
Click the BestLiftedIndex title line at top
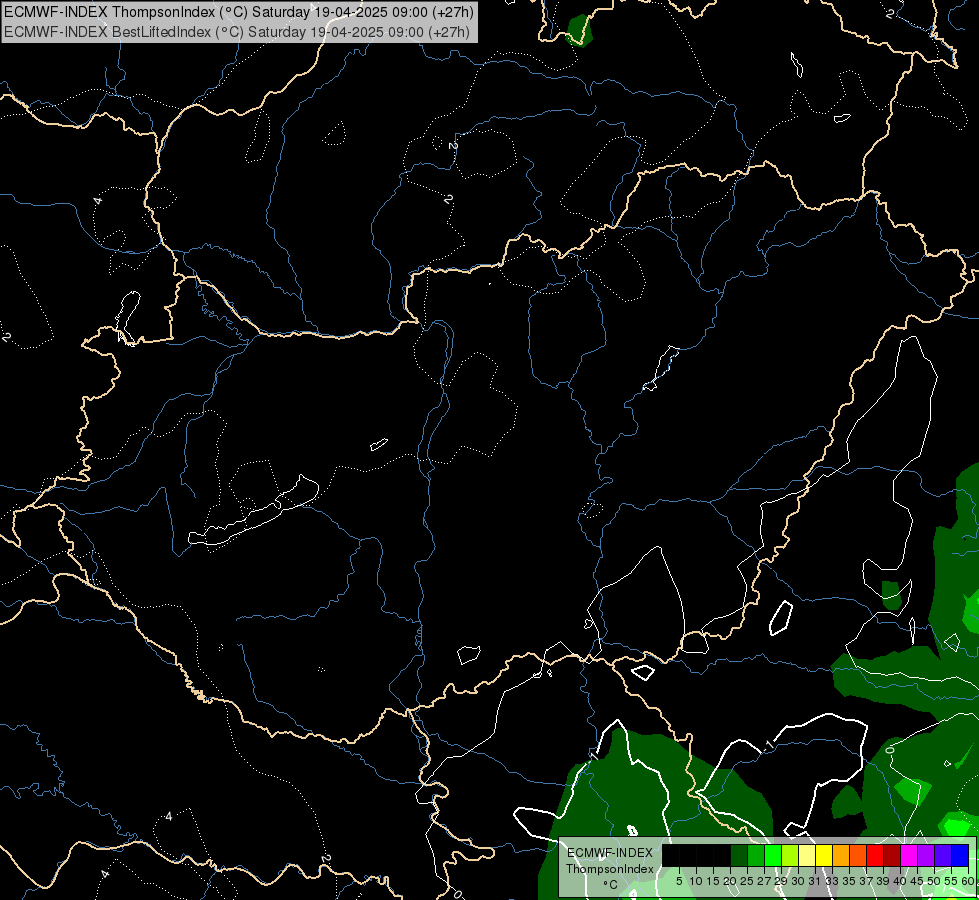[237, 32]
